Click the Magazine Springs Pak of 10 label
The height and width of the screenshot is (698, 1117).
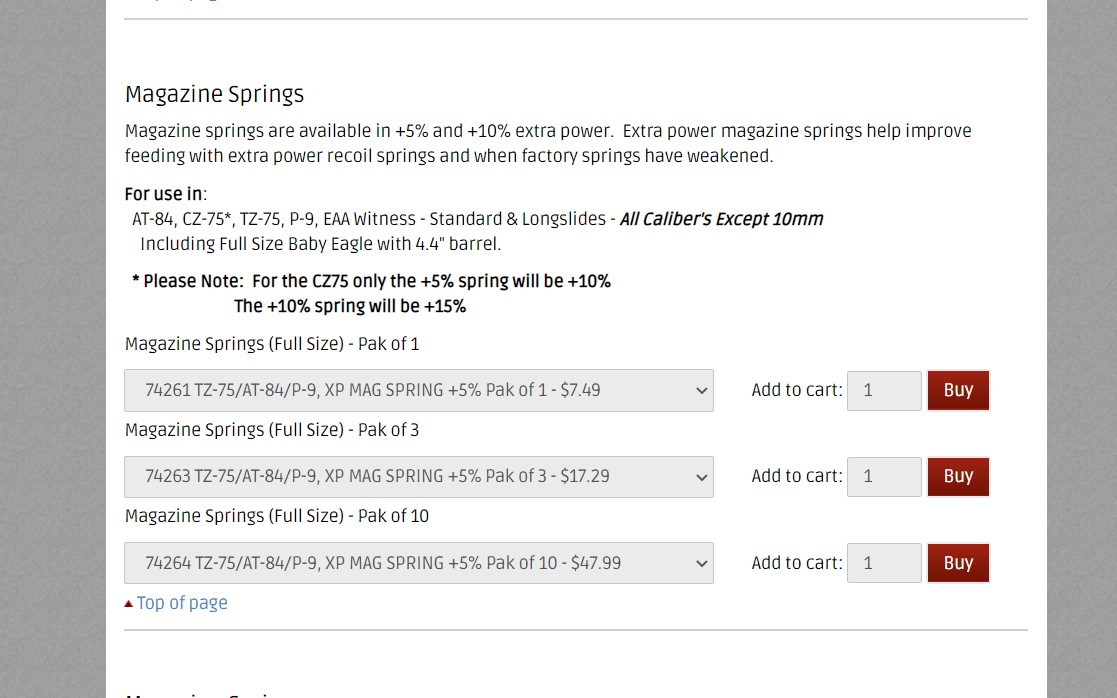click(x=276, y=516)
